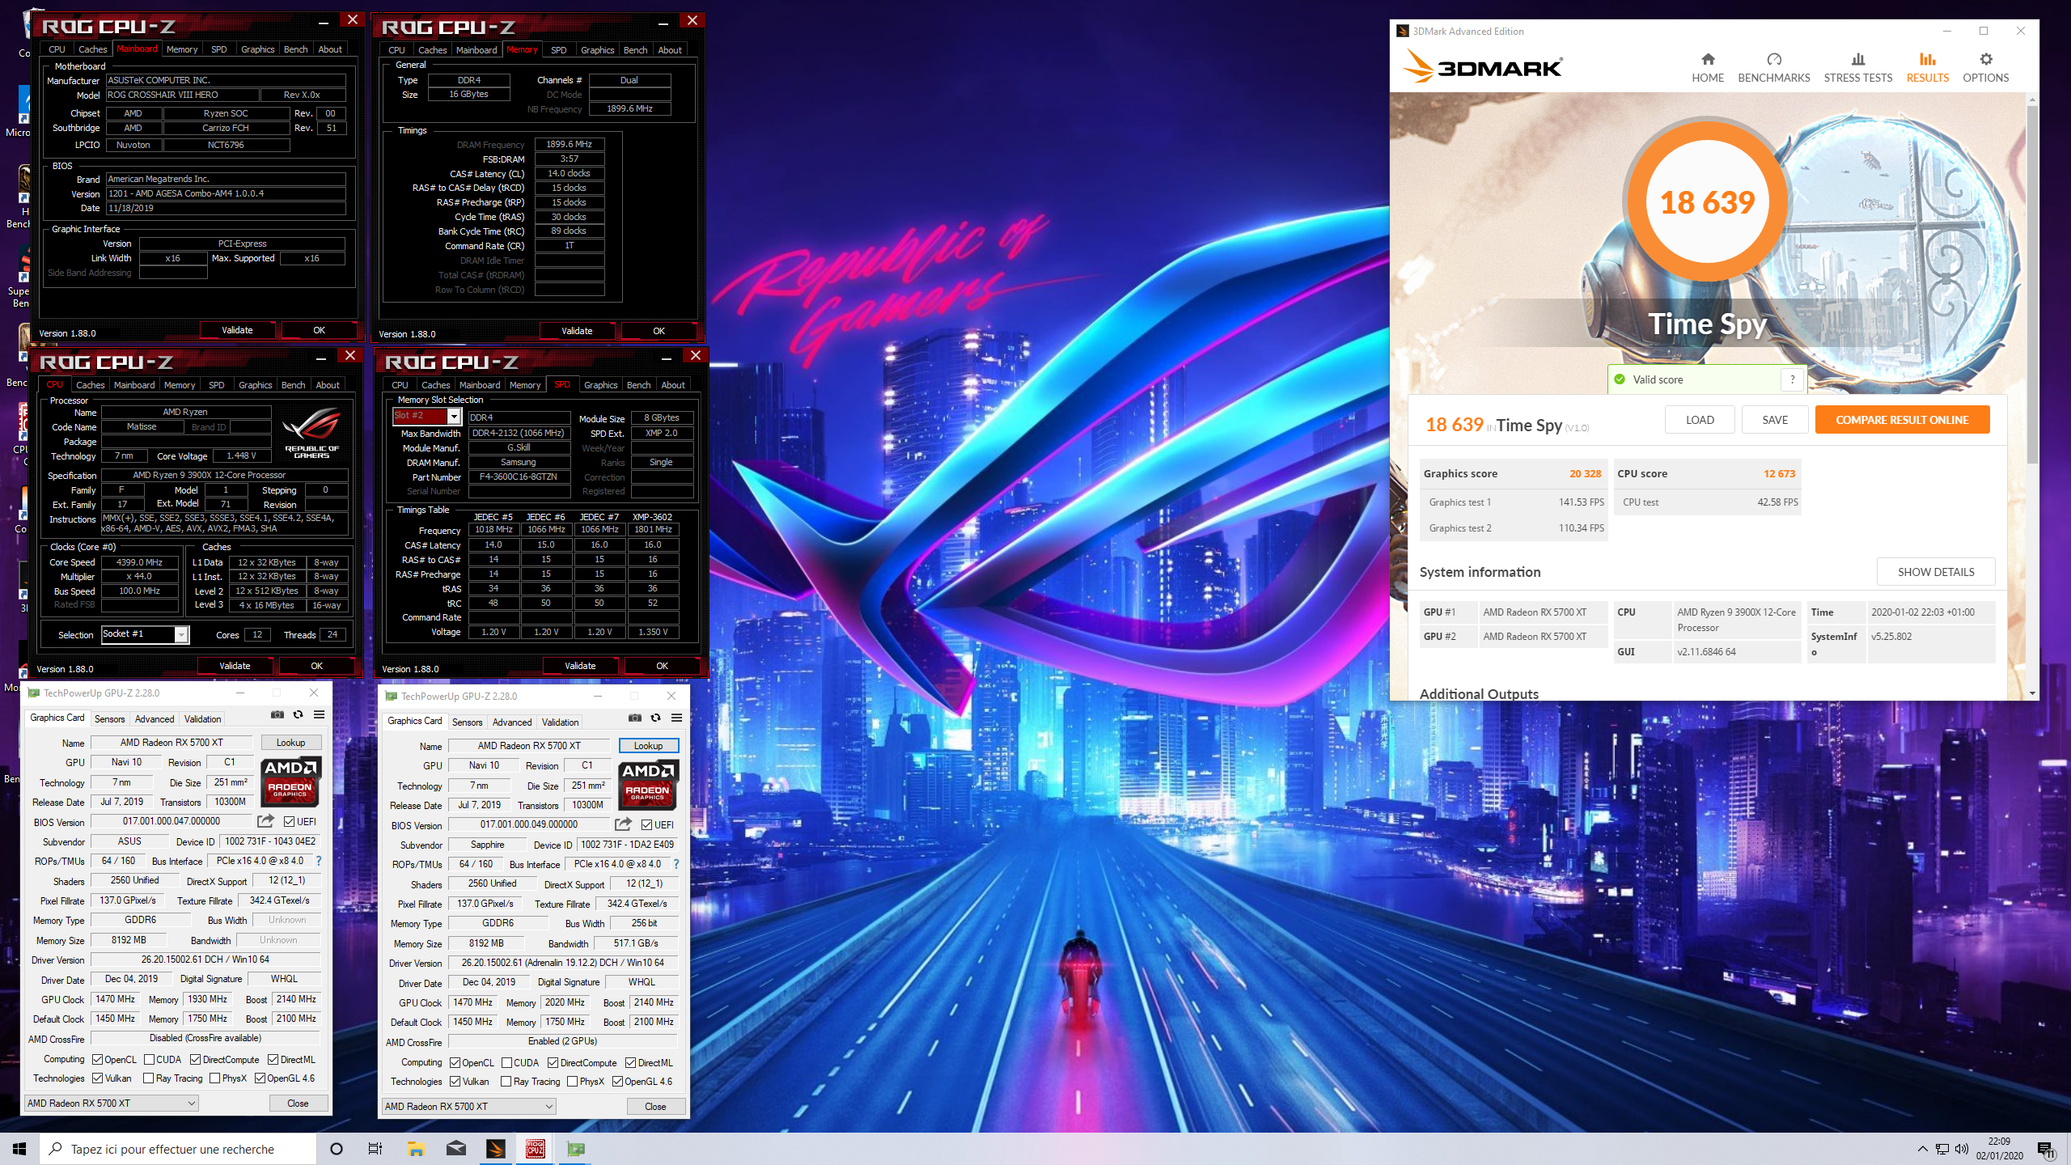Image resolution: width=2071 pixels, height=1165 pixels.
Task: Click Bus Interface question mark in Sapphire GPU-Z
Action: 677,864
